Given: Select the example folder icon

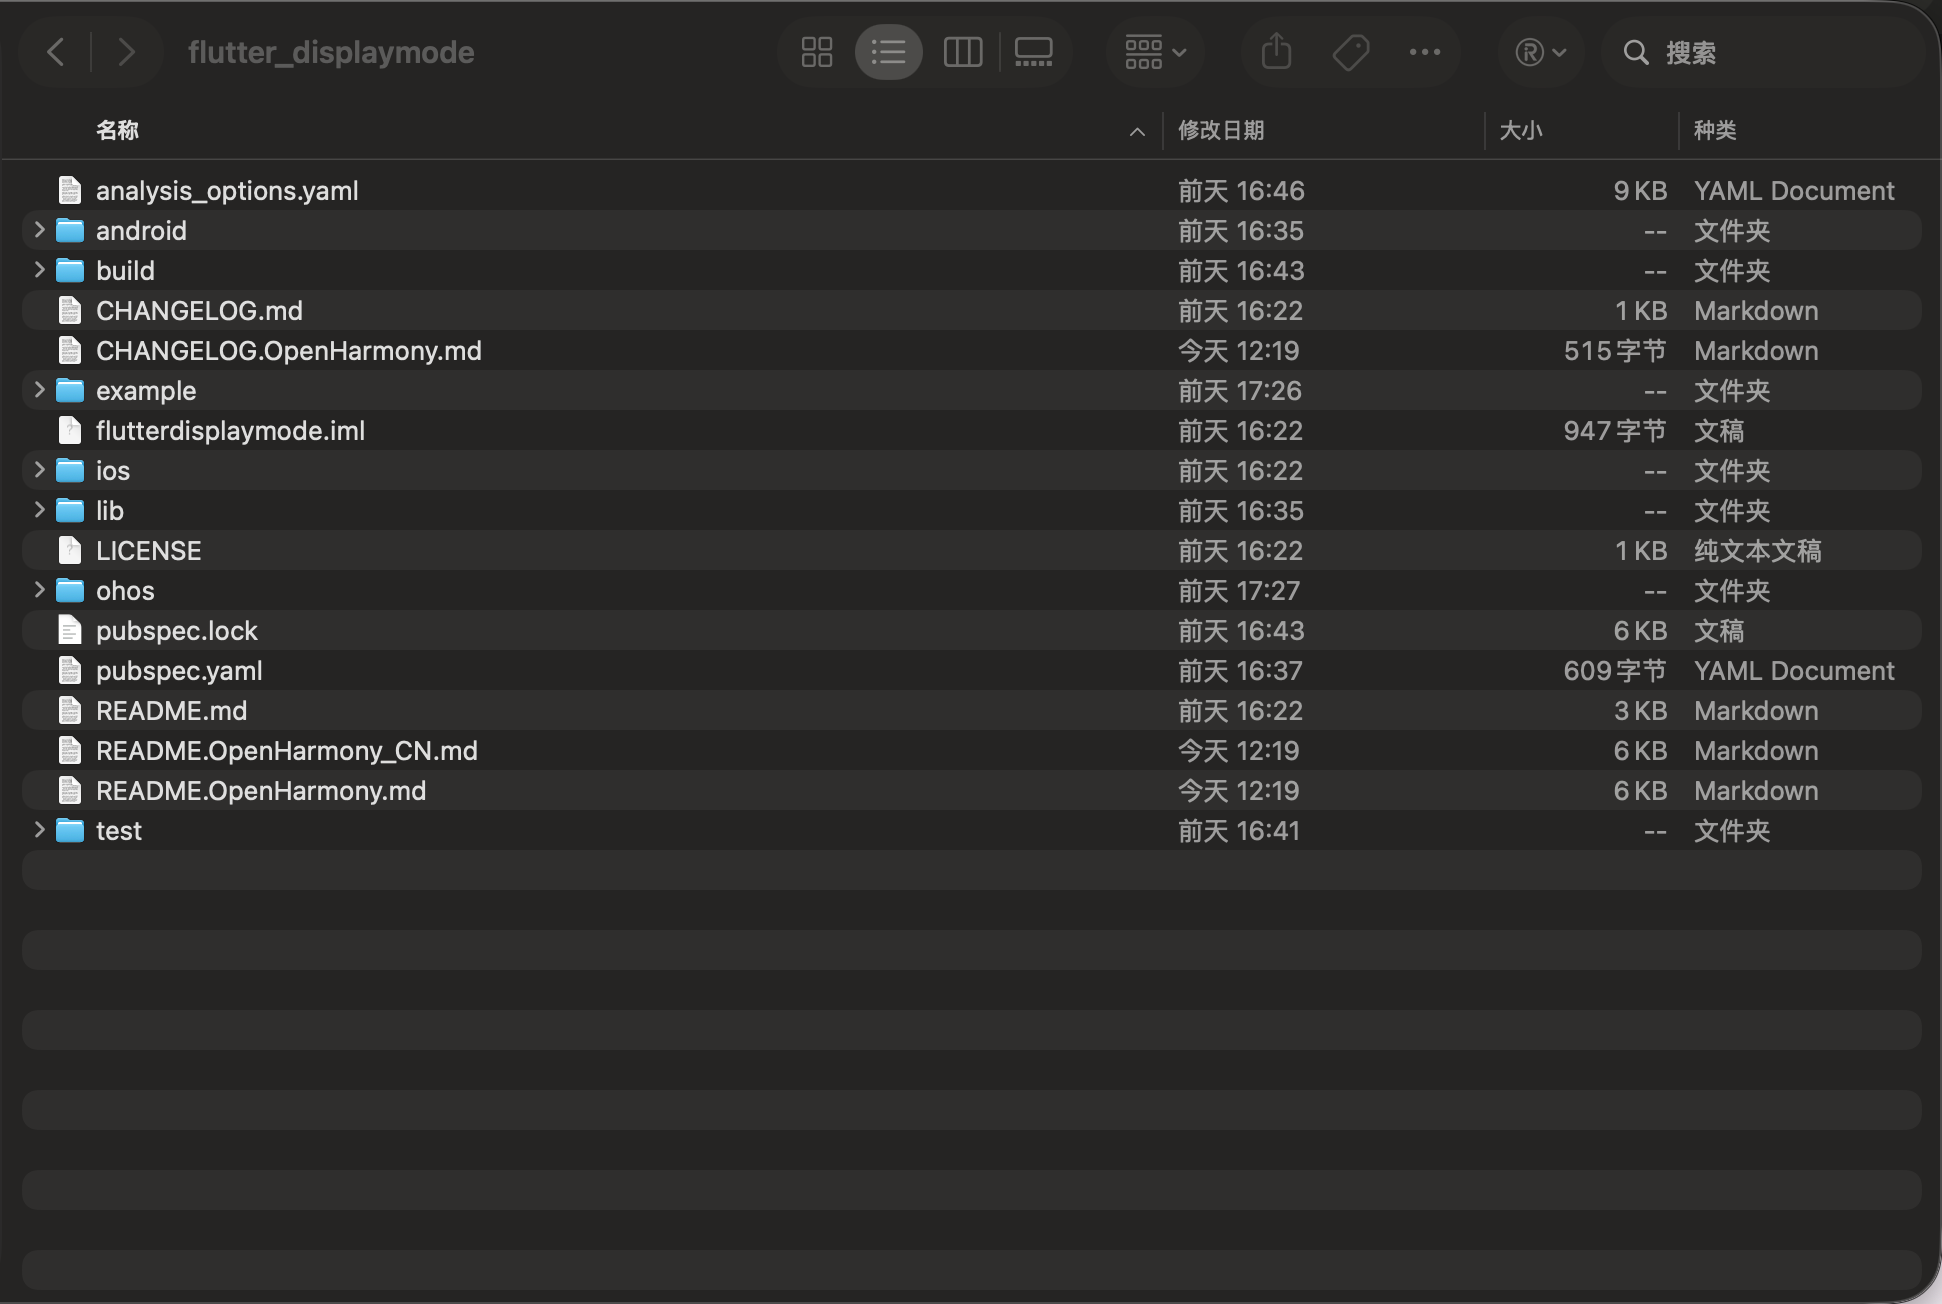Looking at the screenshot, I should tap(70, 390).
